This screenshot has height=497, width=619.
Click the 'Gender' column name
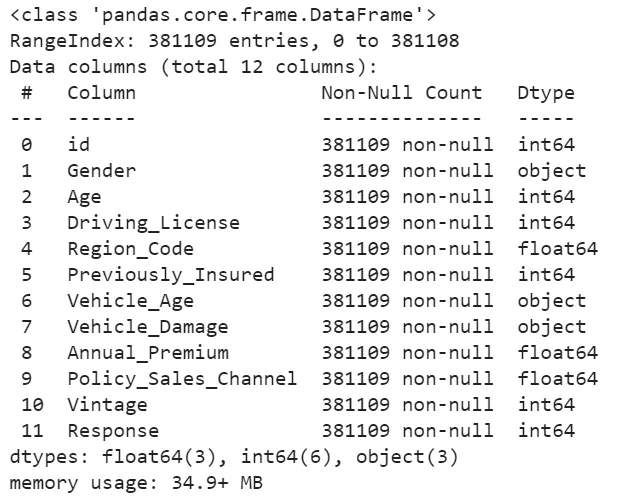pyautogui.click(x=101, y=171)
